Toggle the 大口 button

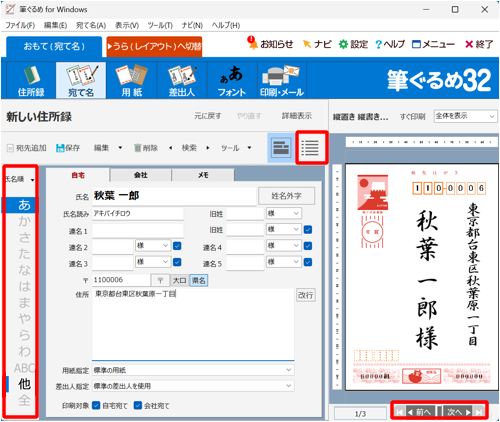[180, 280]
